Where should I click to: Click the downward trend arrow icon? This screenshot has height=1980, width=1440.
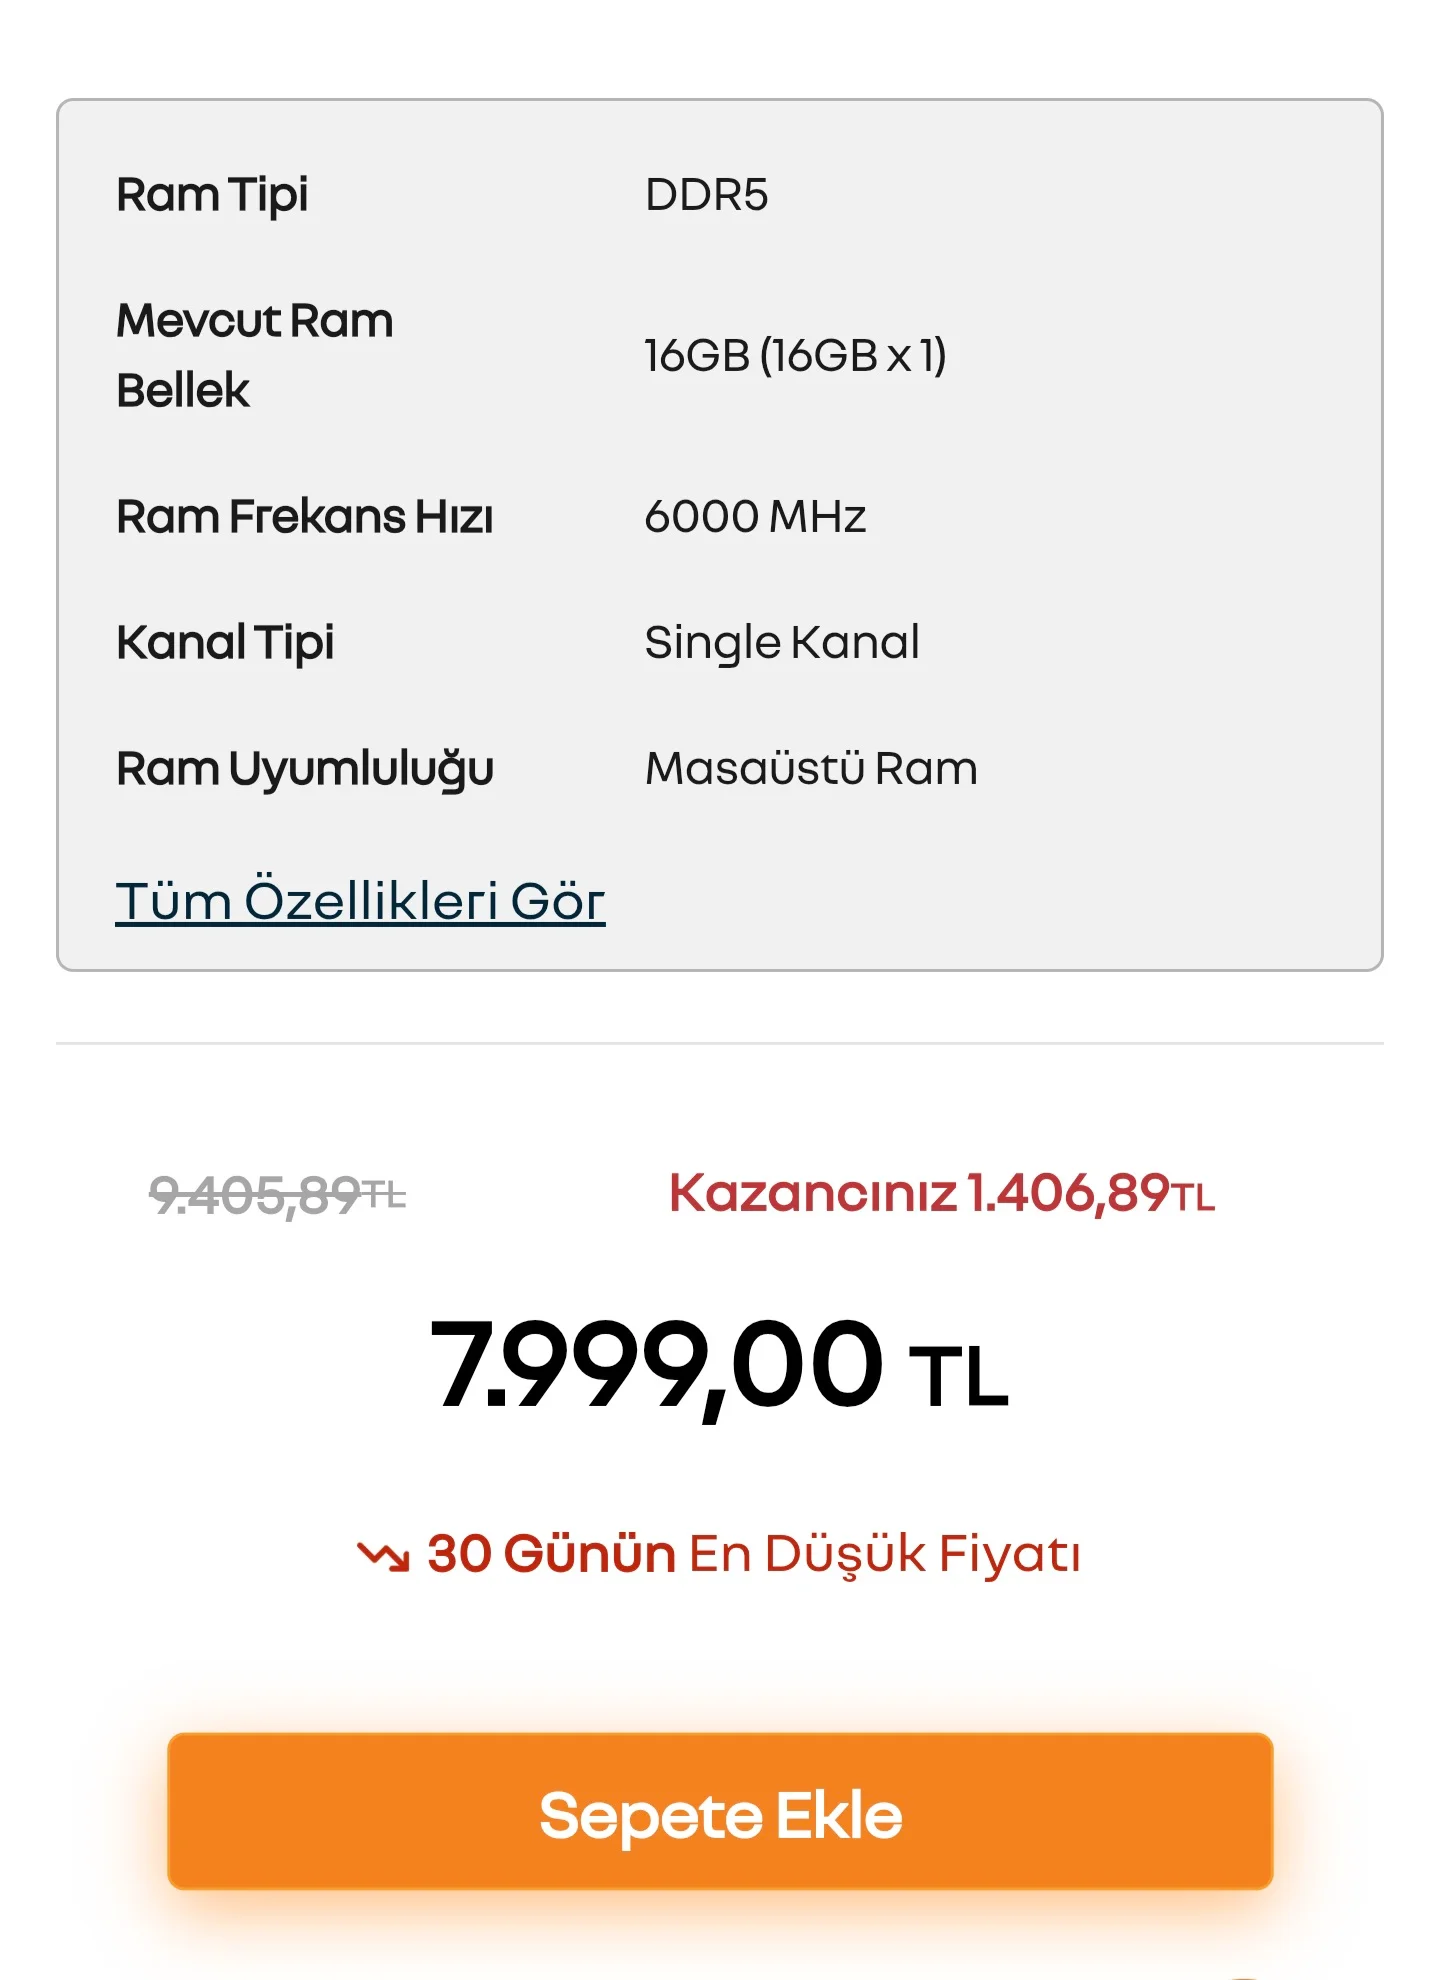383,1555
